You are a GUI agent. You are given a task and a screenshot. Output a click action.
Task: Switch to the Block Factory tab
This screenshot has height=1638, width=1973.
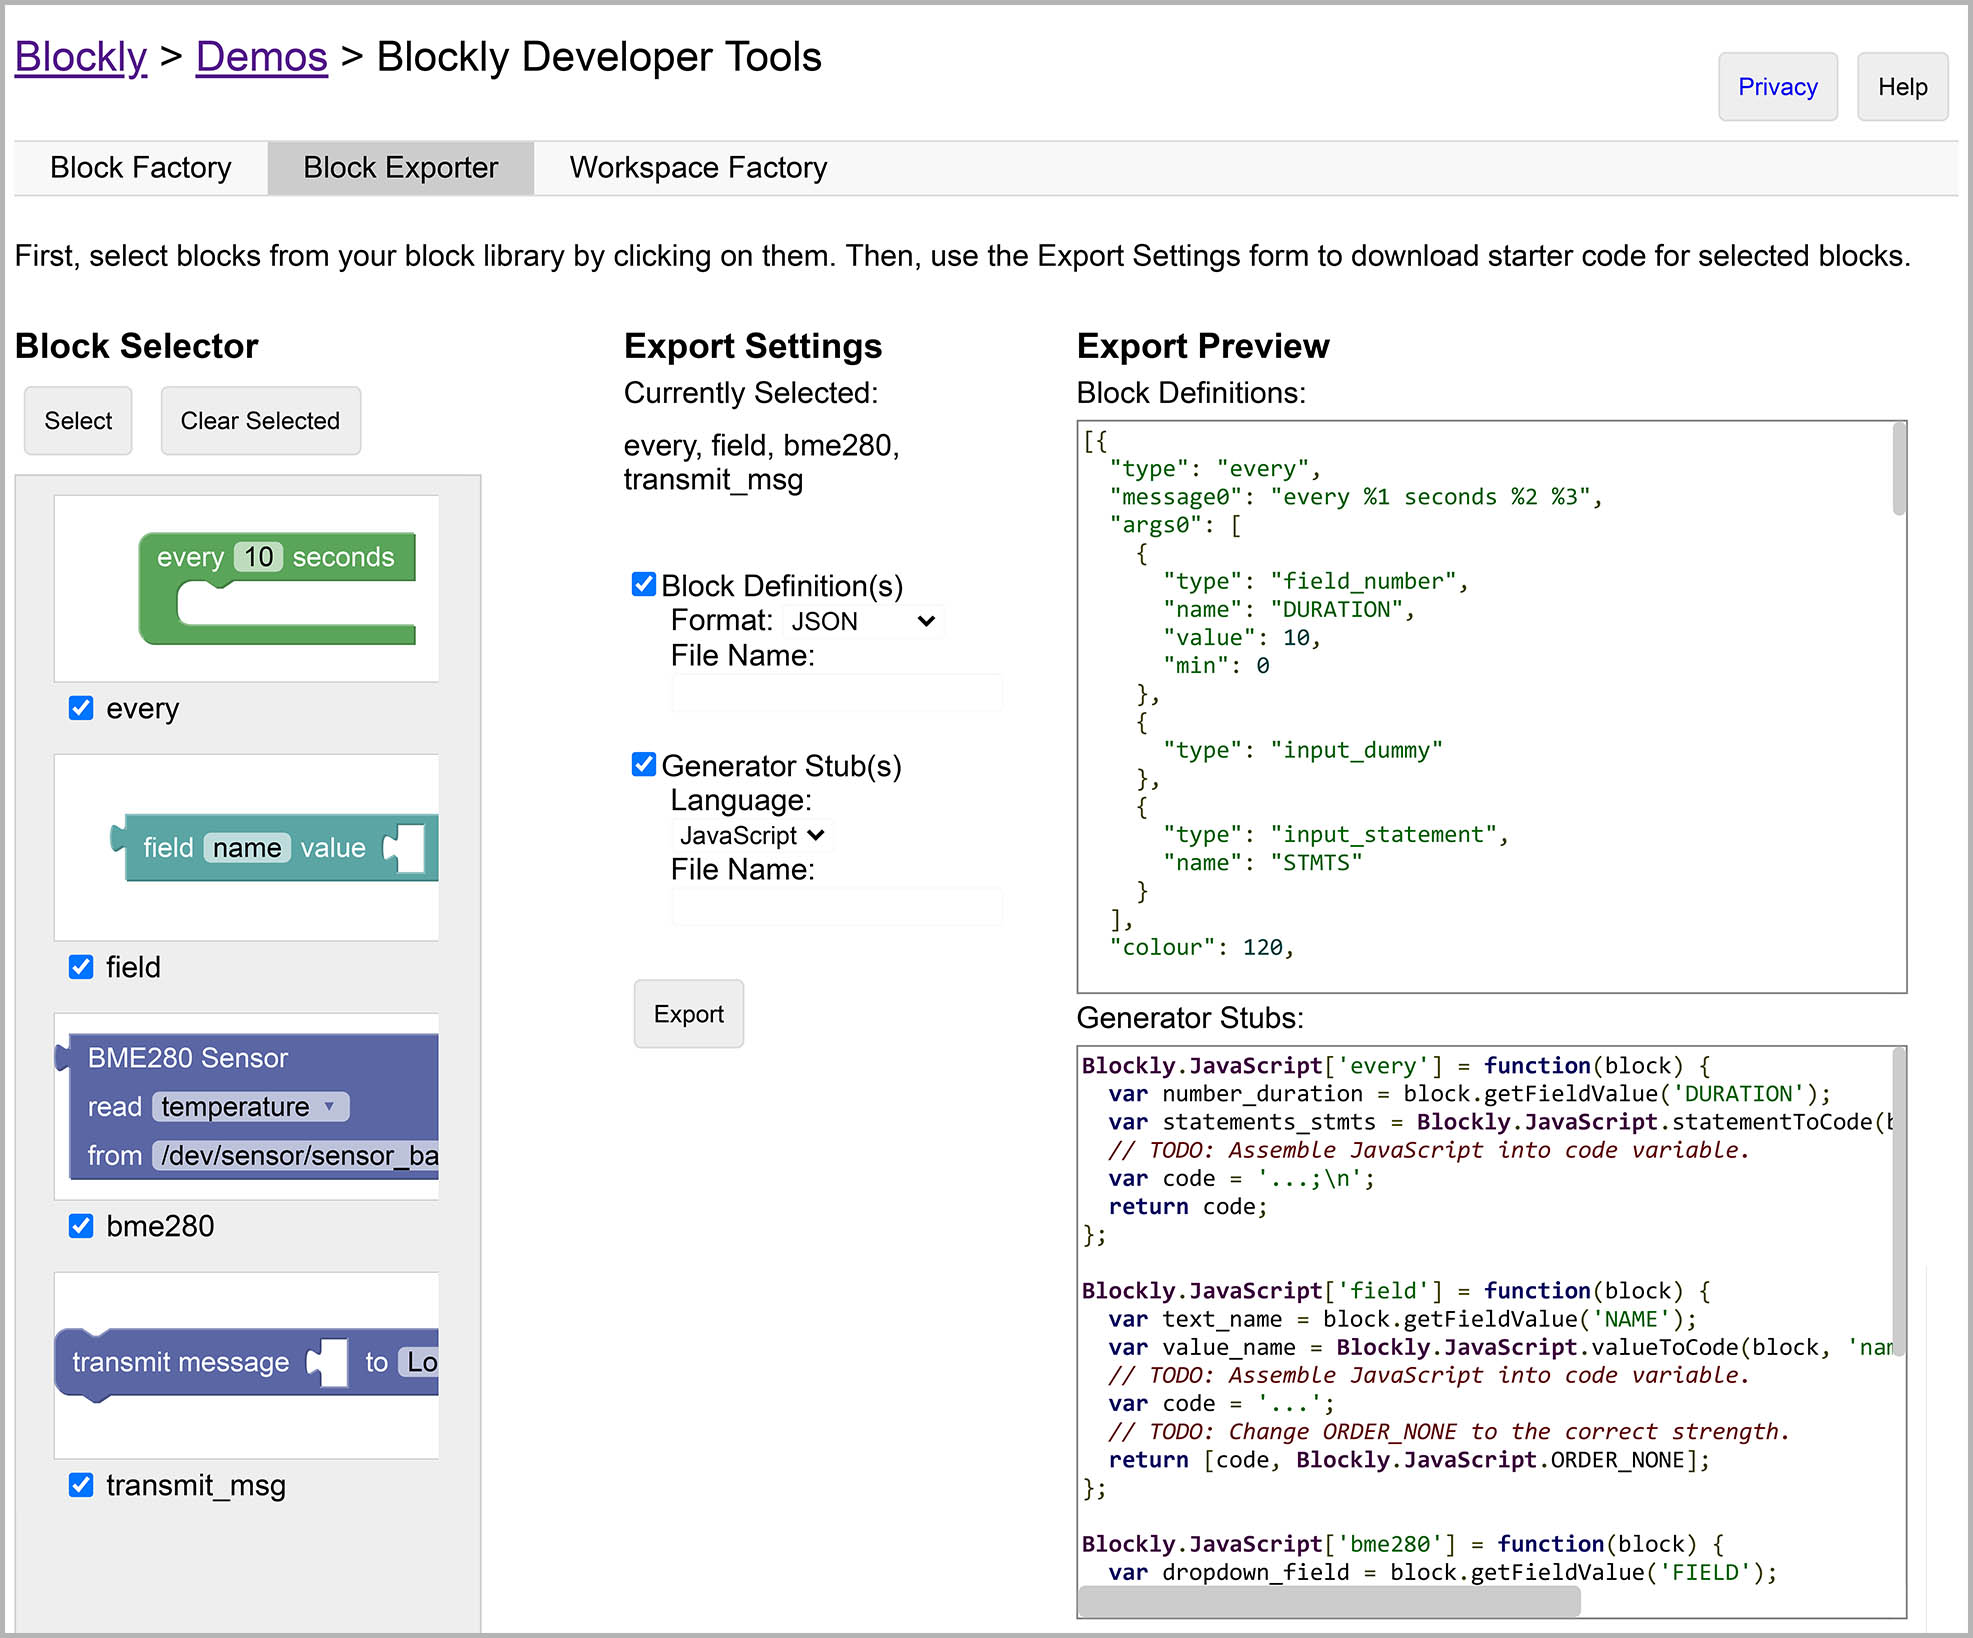pos(141,168)
